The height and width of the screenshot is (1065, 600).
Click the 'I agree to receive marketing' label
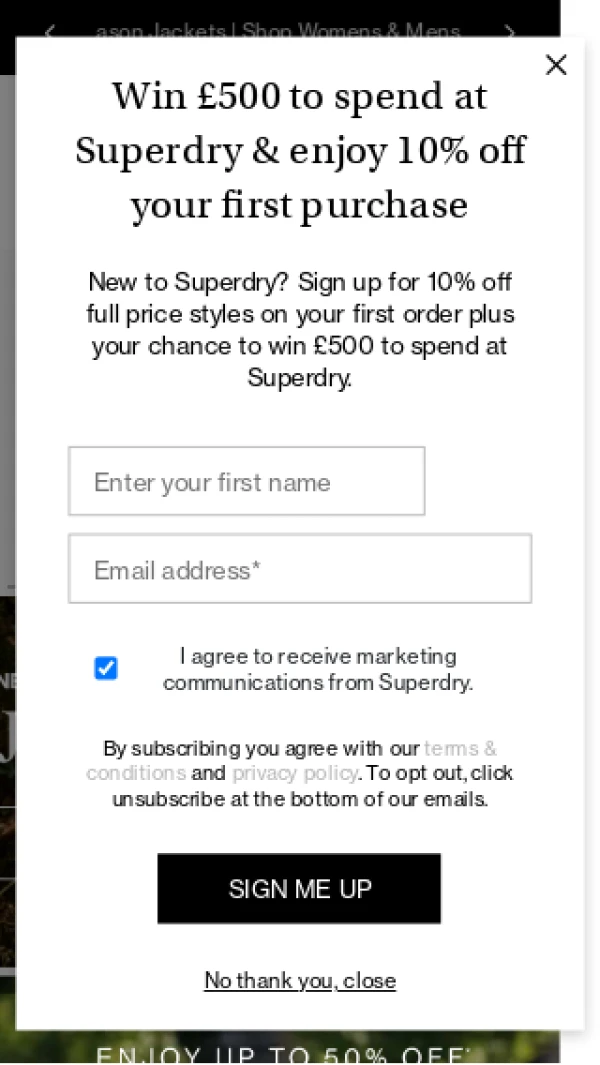tap(318, 656)
